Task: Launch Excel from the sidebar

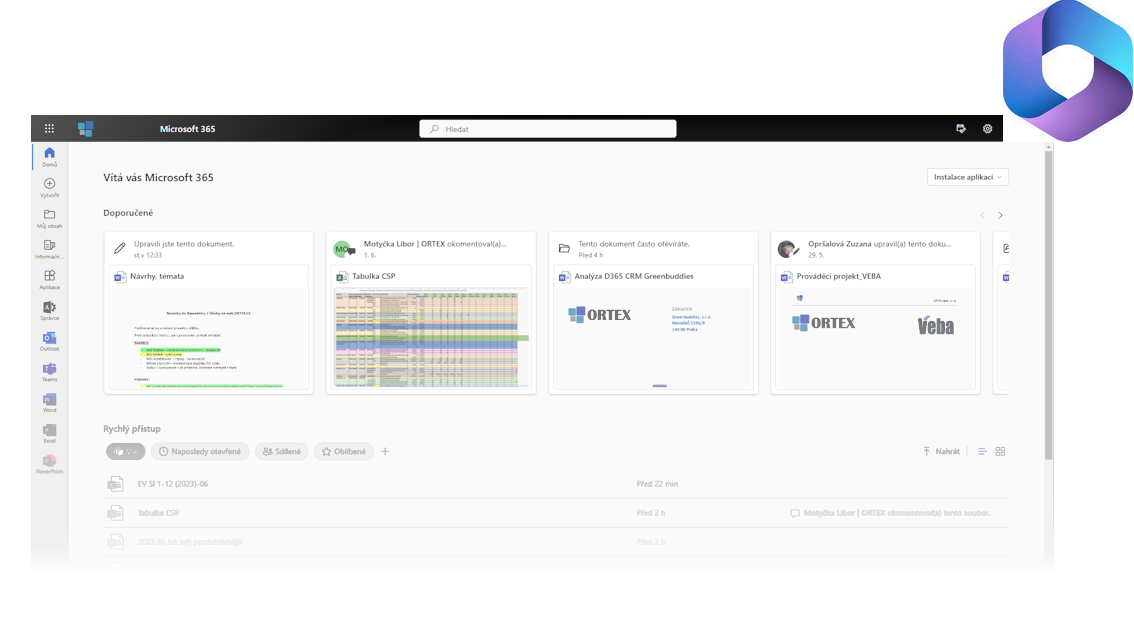Action: tap(49, 433)
